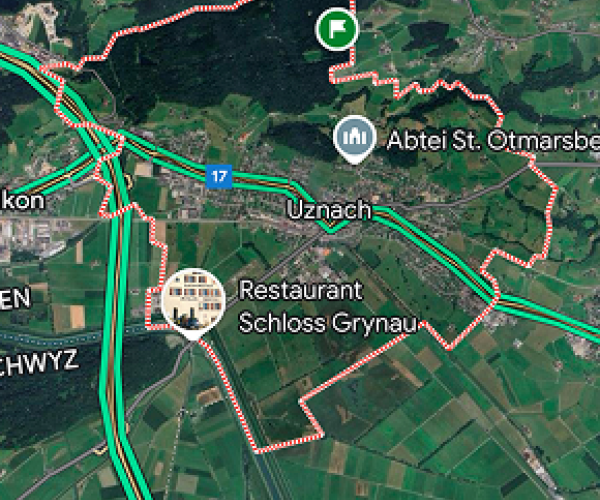This screenshot has width=600, height=500.
Task: Click the dark forest north of route 17
Action: [214, 57]
